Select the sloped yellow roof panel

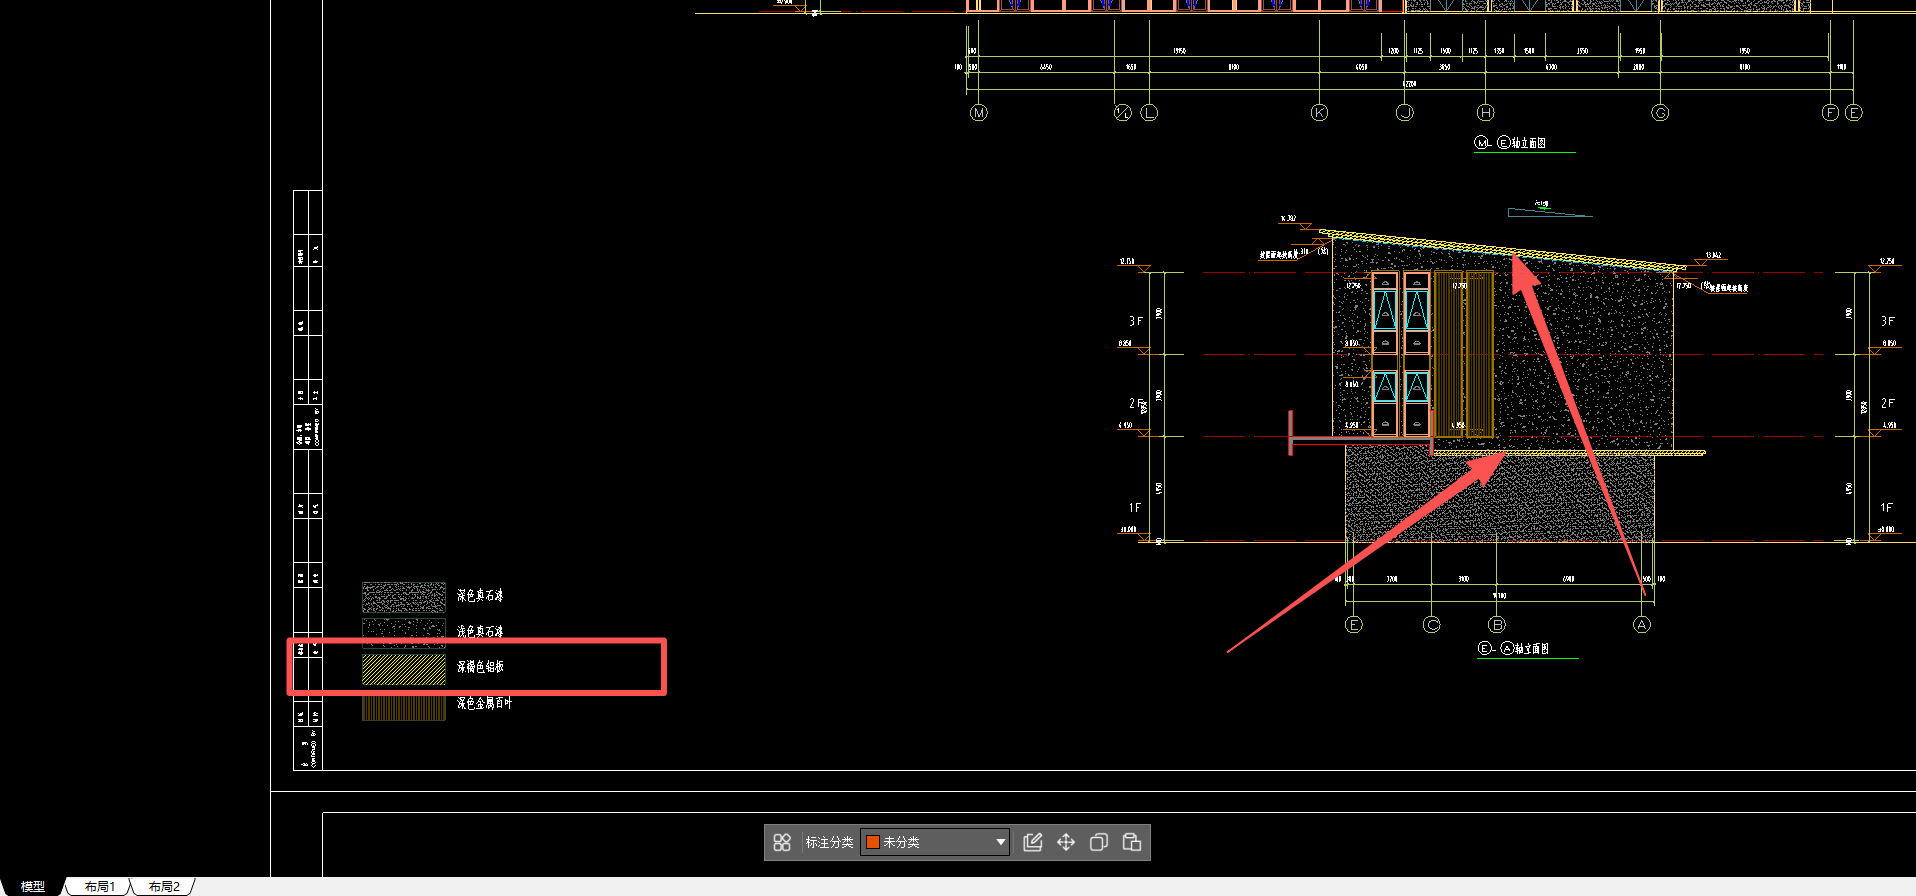[1502, 250]
